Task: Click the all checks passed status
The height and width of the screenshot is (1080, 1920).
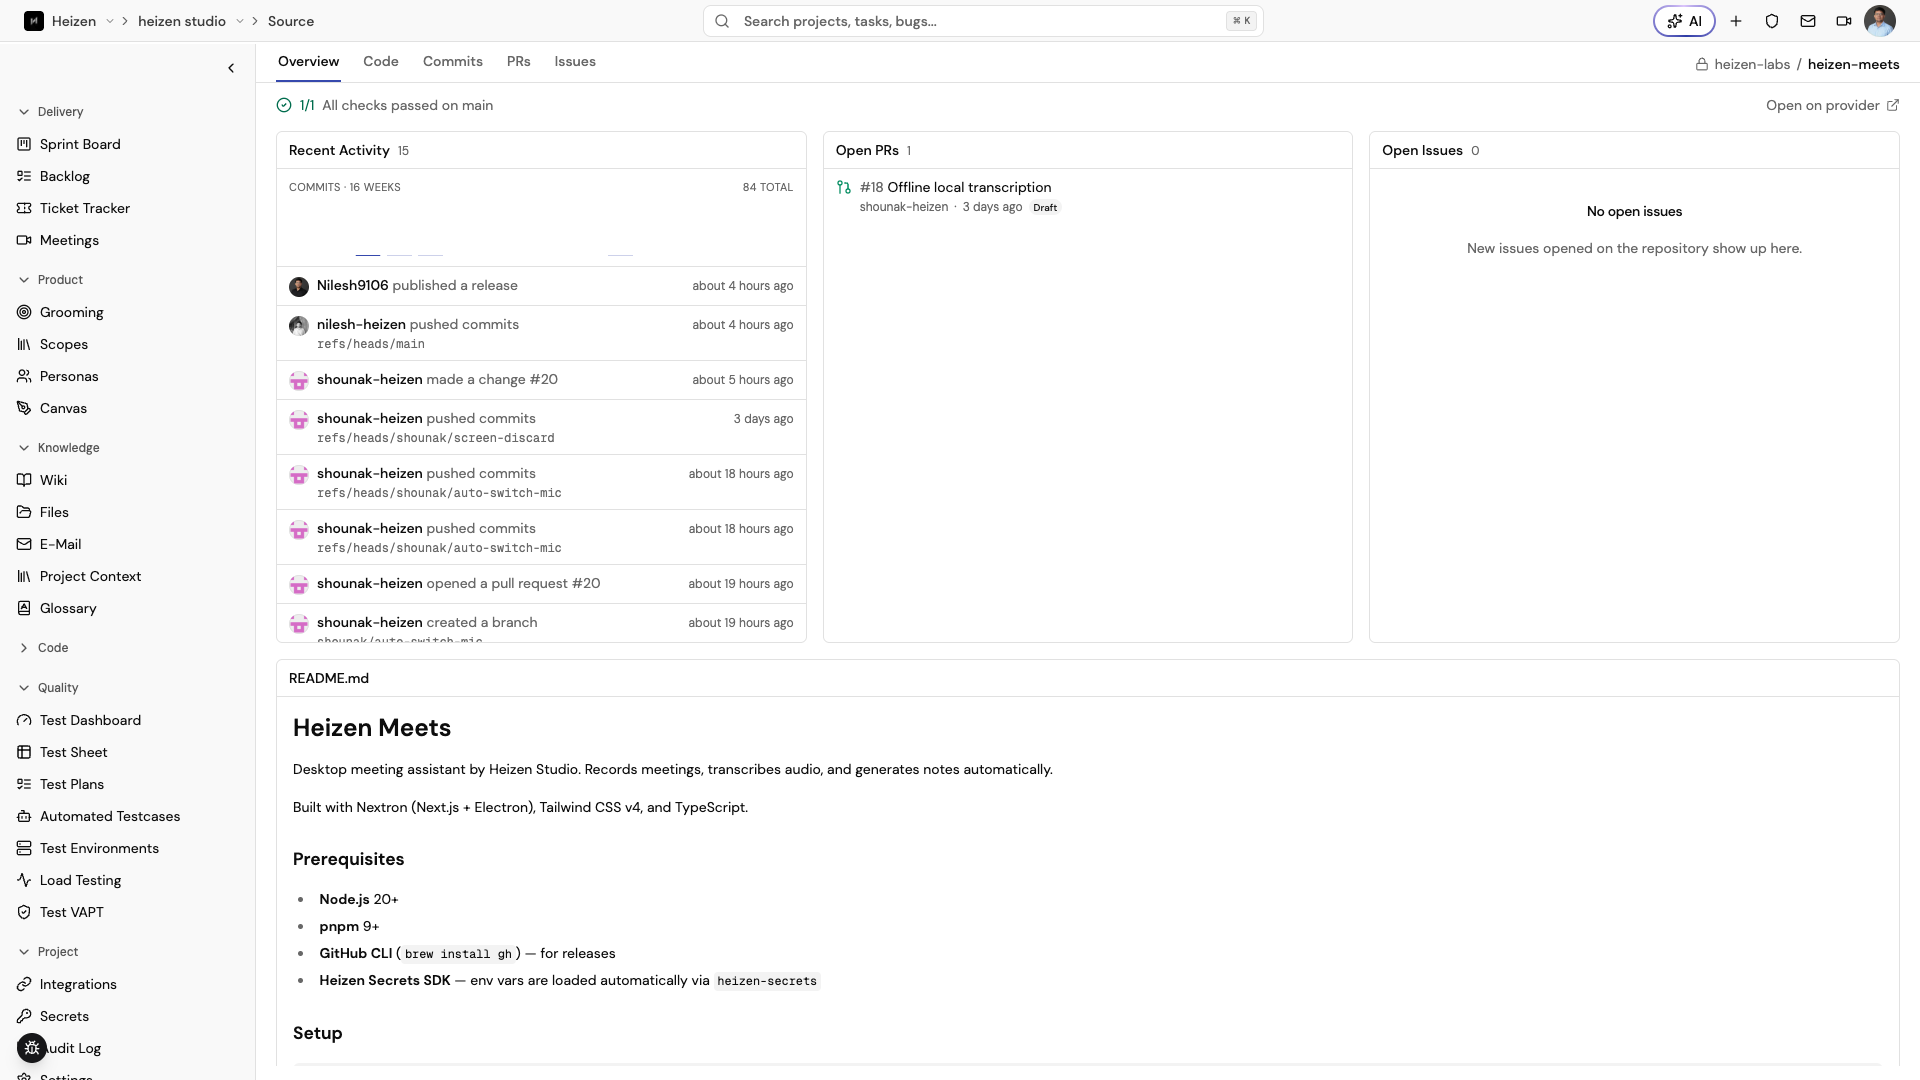Action: 385,105
